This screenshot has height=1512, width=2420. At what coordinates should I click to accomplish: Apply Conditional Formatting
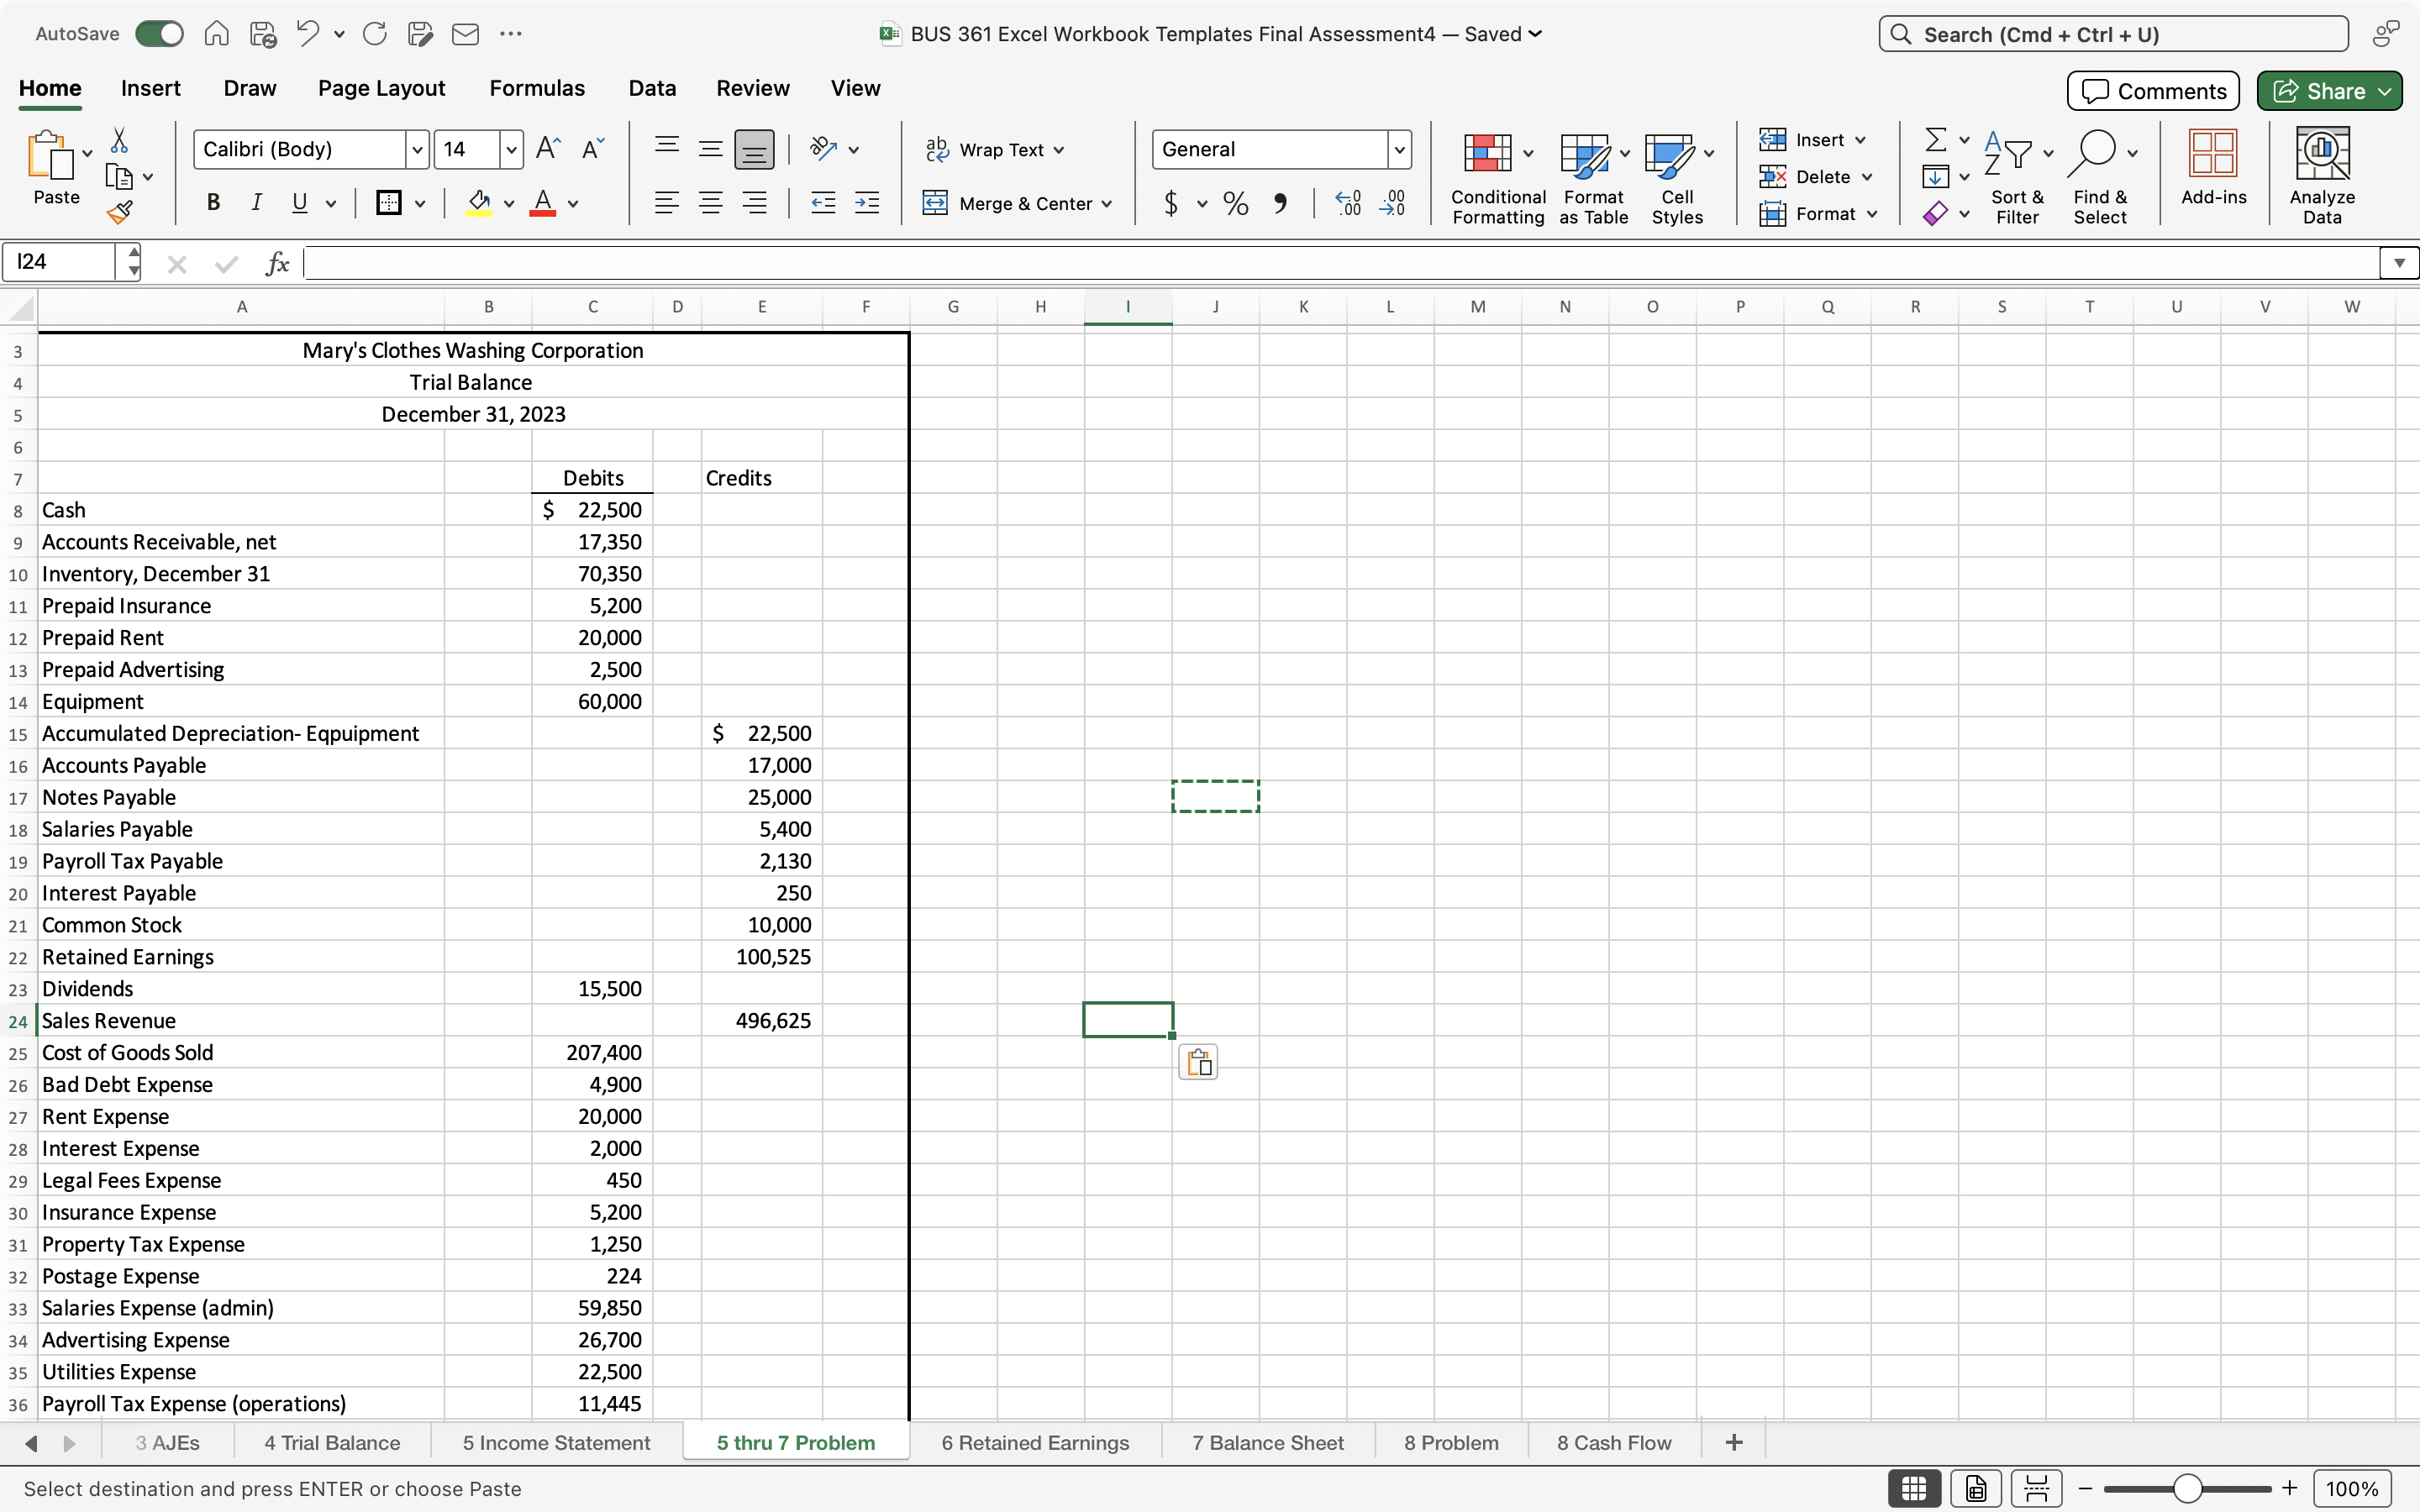click(1497, 176)
